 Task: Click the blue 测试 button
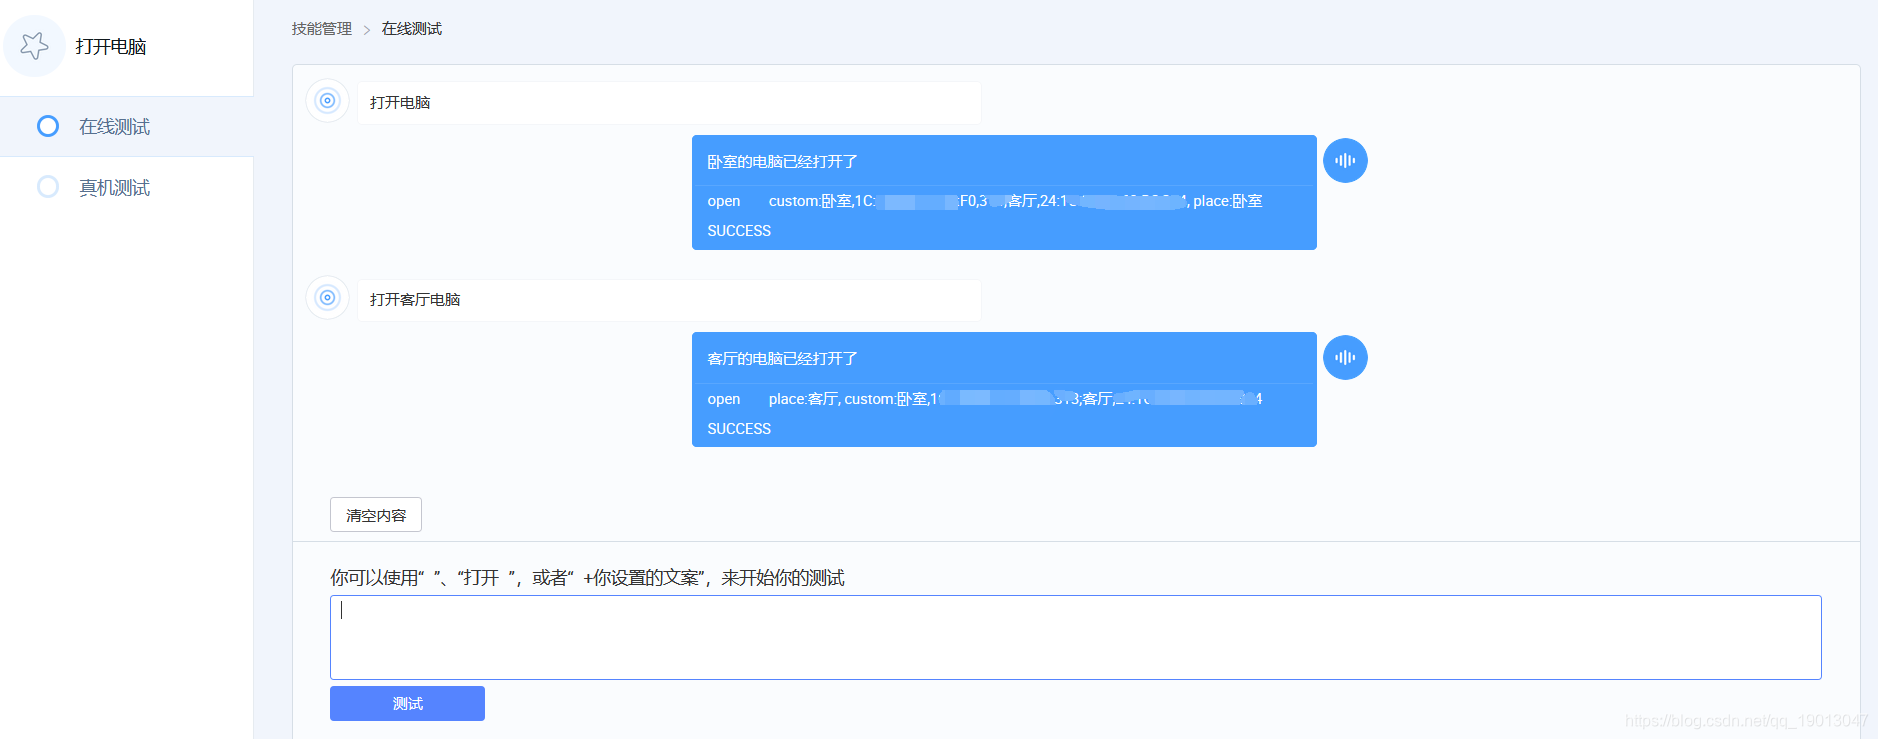(x=407, y=703)
